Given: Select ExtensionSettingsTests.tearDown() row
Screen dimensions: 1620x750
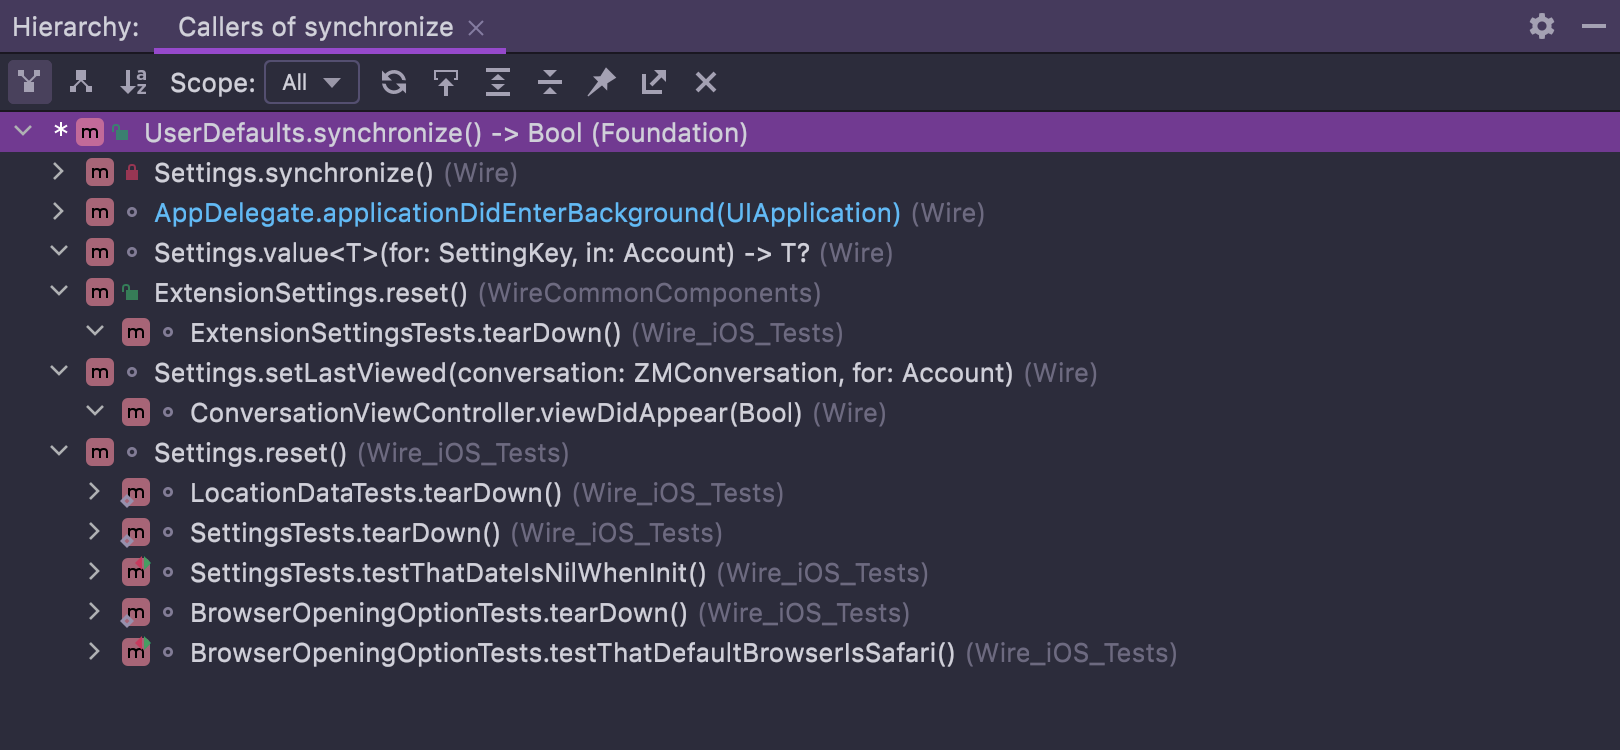Looking at the screenshot, I should (x=810, y=332).
